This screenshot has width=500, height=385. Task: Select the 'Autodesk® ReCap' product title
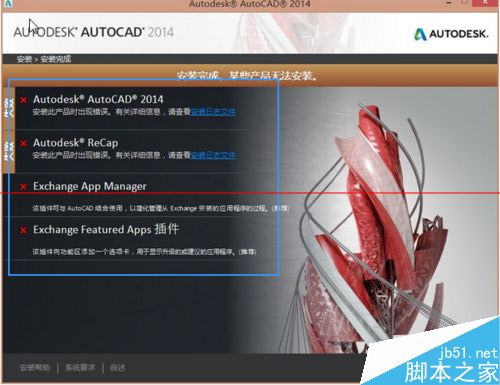[x=76, y=143]
